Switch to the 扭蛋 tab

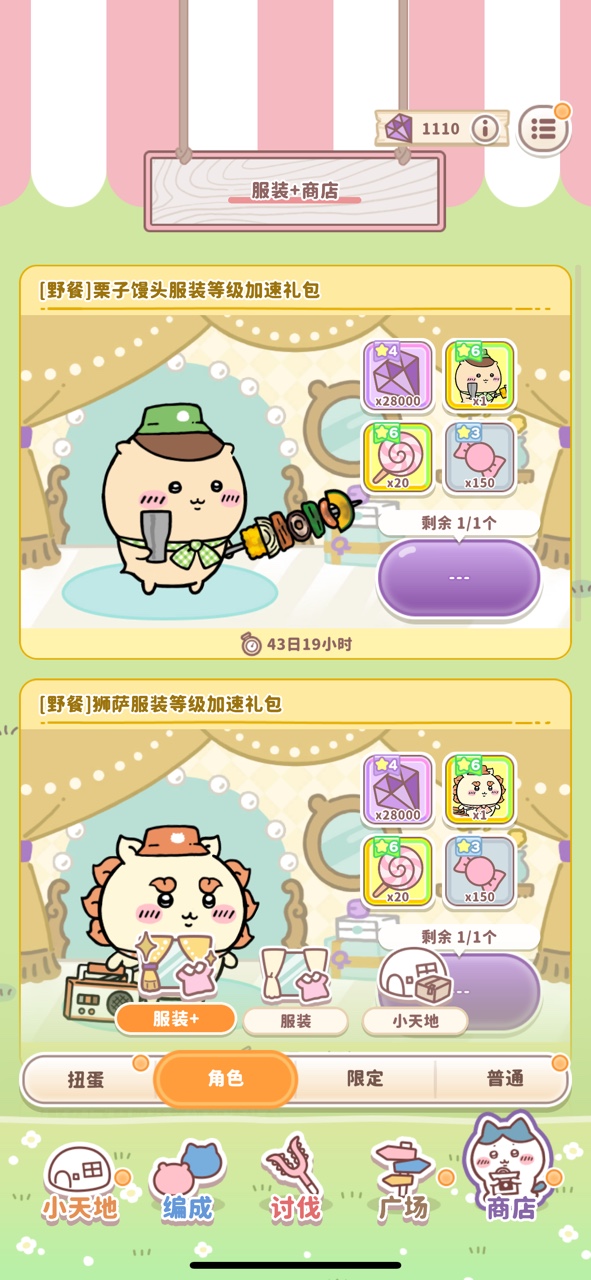[87, 1079]
